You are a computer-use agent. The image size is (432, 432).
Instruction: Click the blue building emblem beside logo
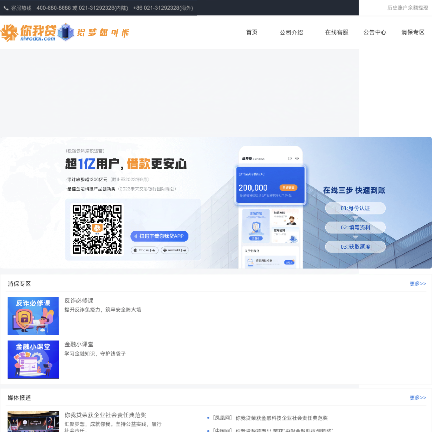click(66, 32)
